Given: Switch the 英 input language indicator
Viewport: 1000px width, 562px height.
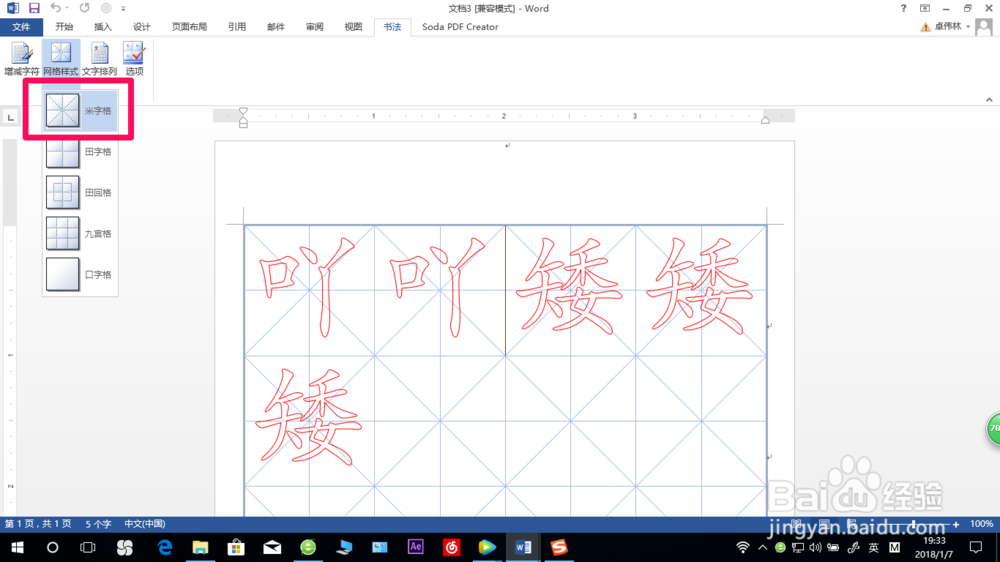Looking at the screenshot, I should coord(873,547).
